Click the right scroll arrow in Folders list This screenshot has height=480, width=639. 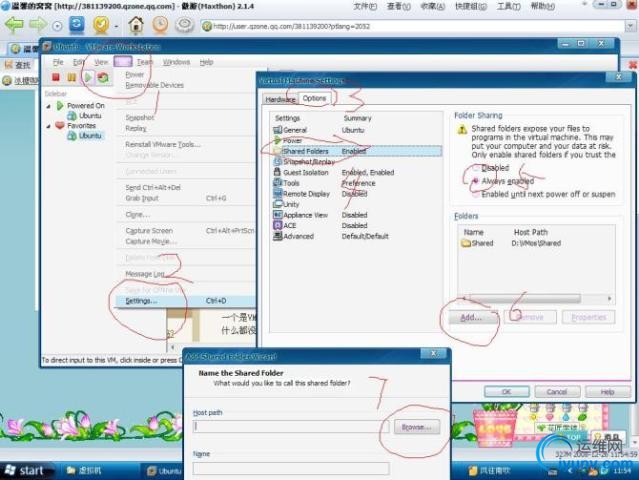click(610, 299)
